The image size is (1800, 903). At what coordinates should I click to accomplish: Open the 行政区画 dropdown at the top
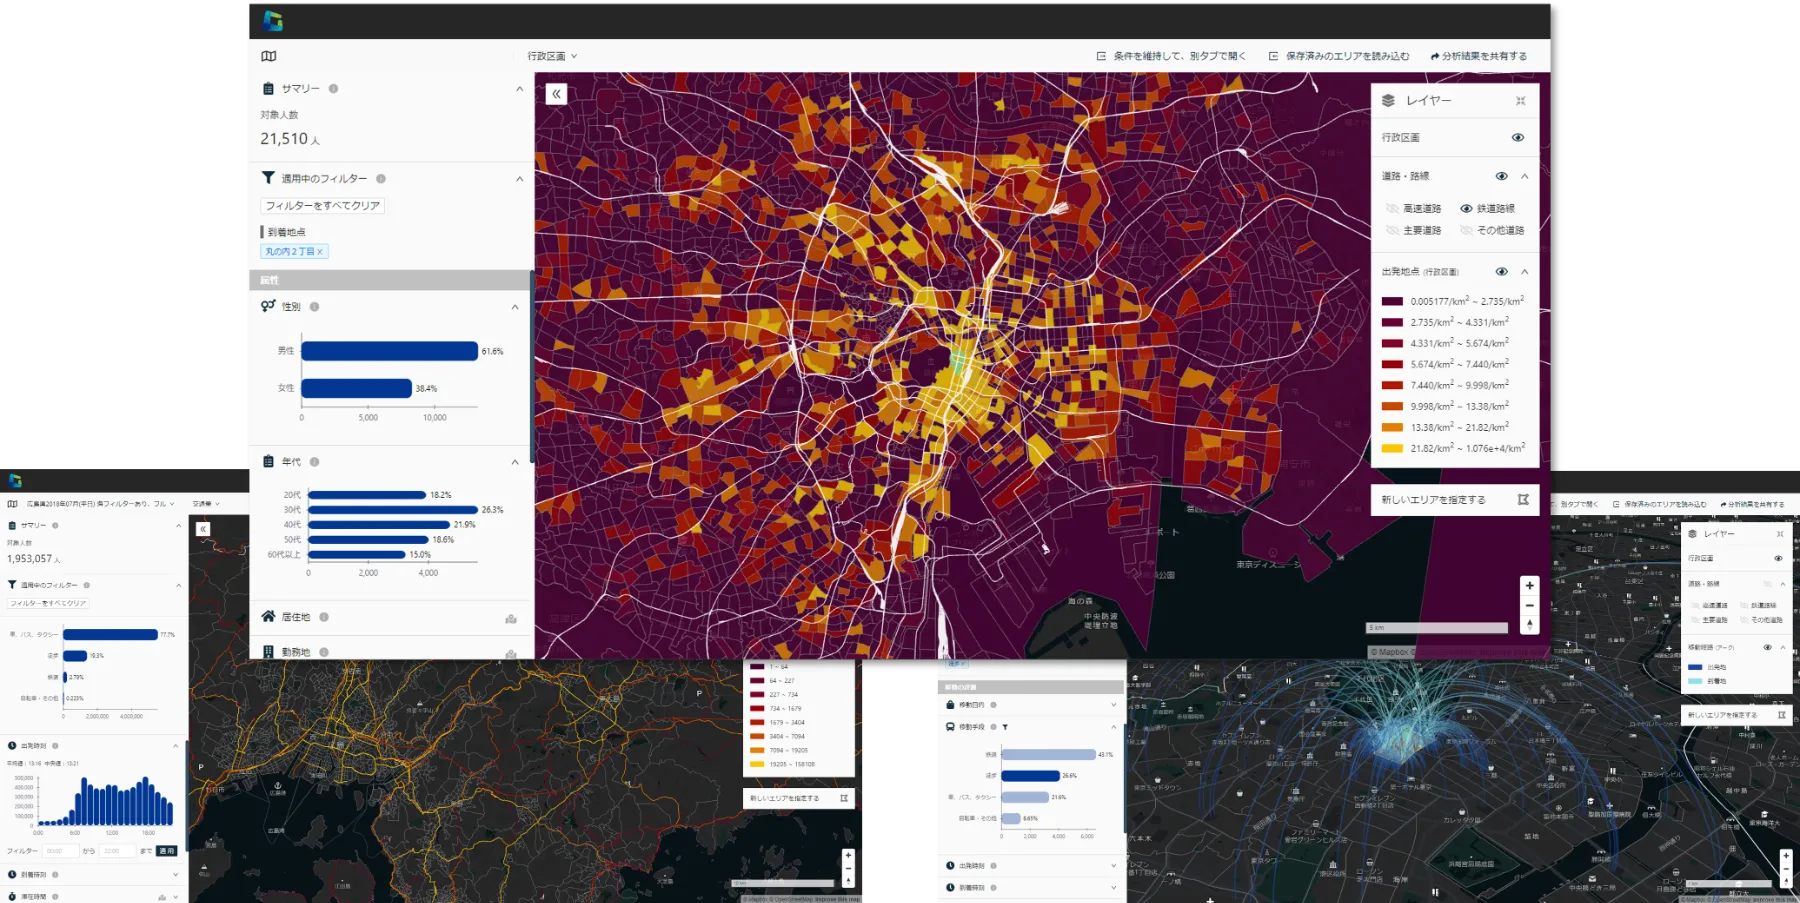click(548, 56)
